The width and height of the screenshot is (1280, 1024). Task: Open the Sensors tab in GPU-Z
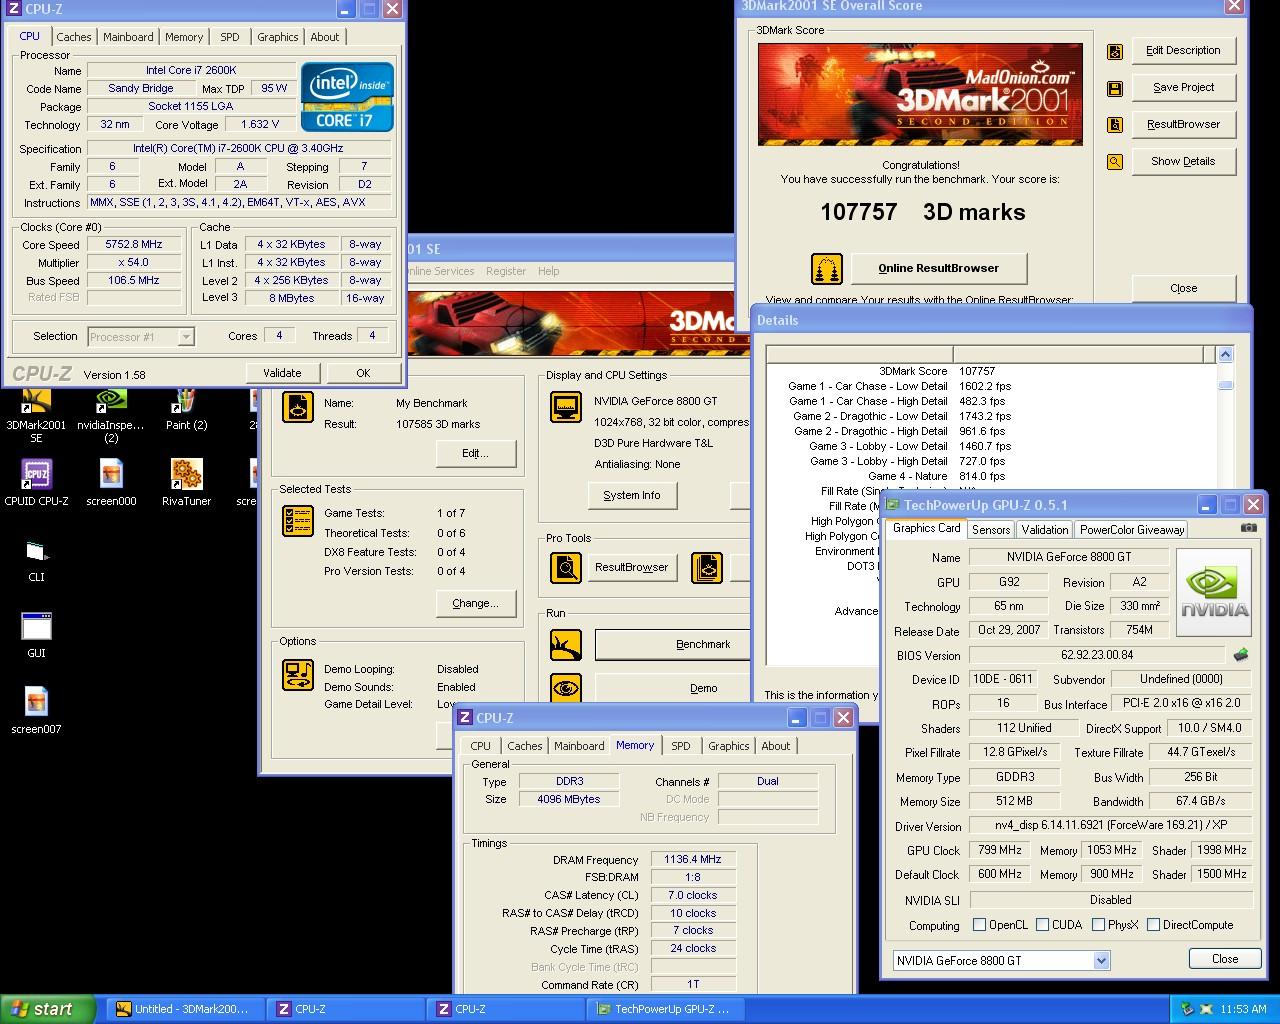(991, 530)
